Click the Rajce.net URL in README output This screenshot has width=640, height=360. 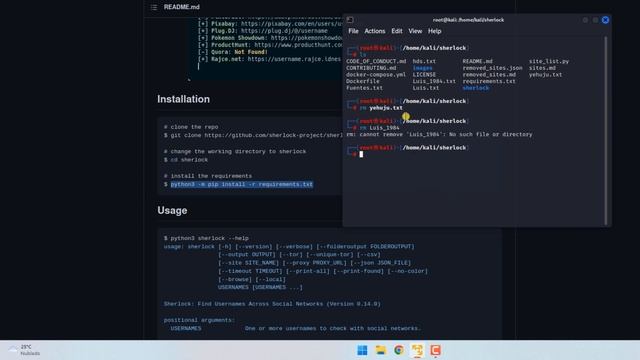pyautogui.click(x=294, y=59)
